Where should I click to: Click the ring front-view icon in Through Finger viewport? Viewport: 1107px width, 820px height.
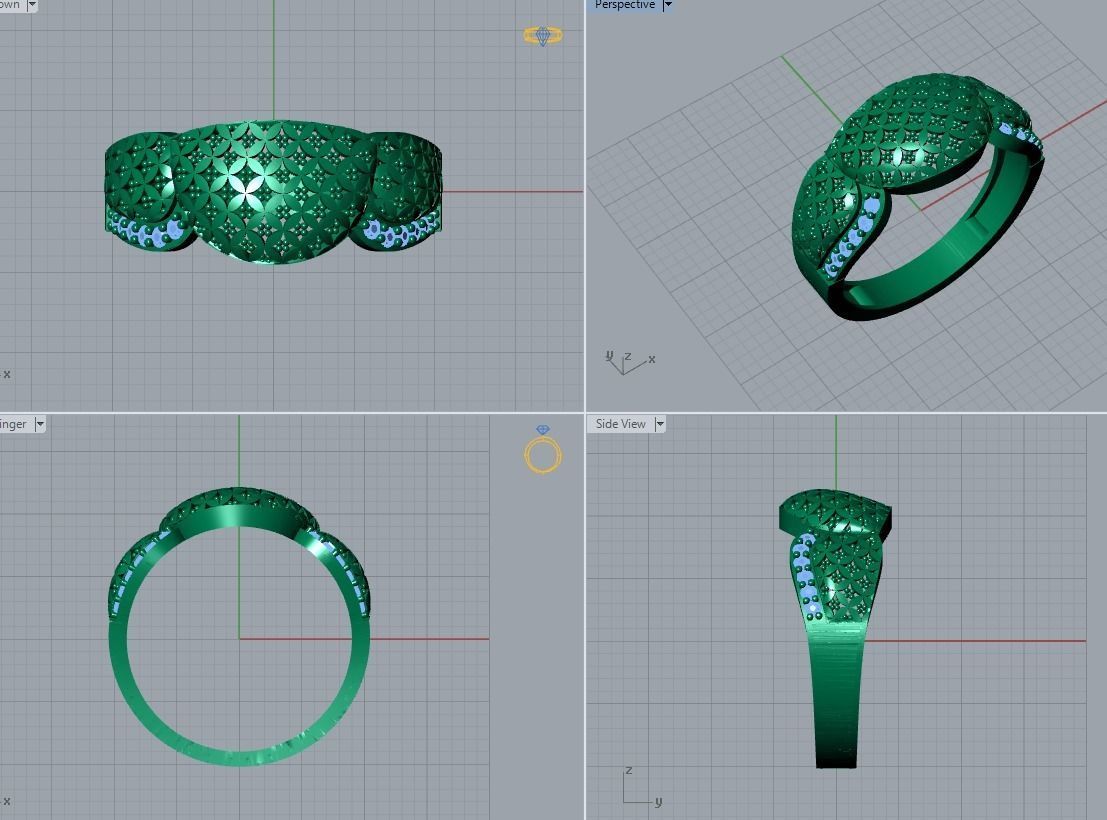tap(543, 450)
